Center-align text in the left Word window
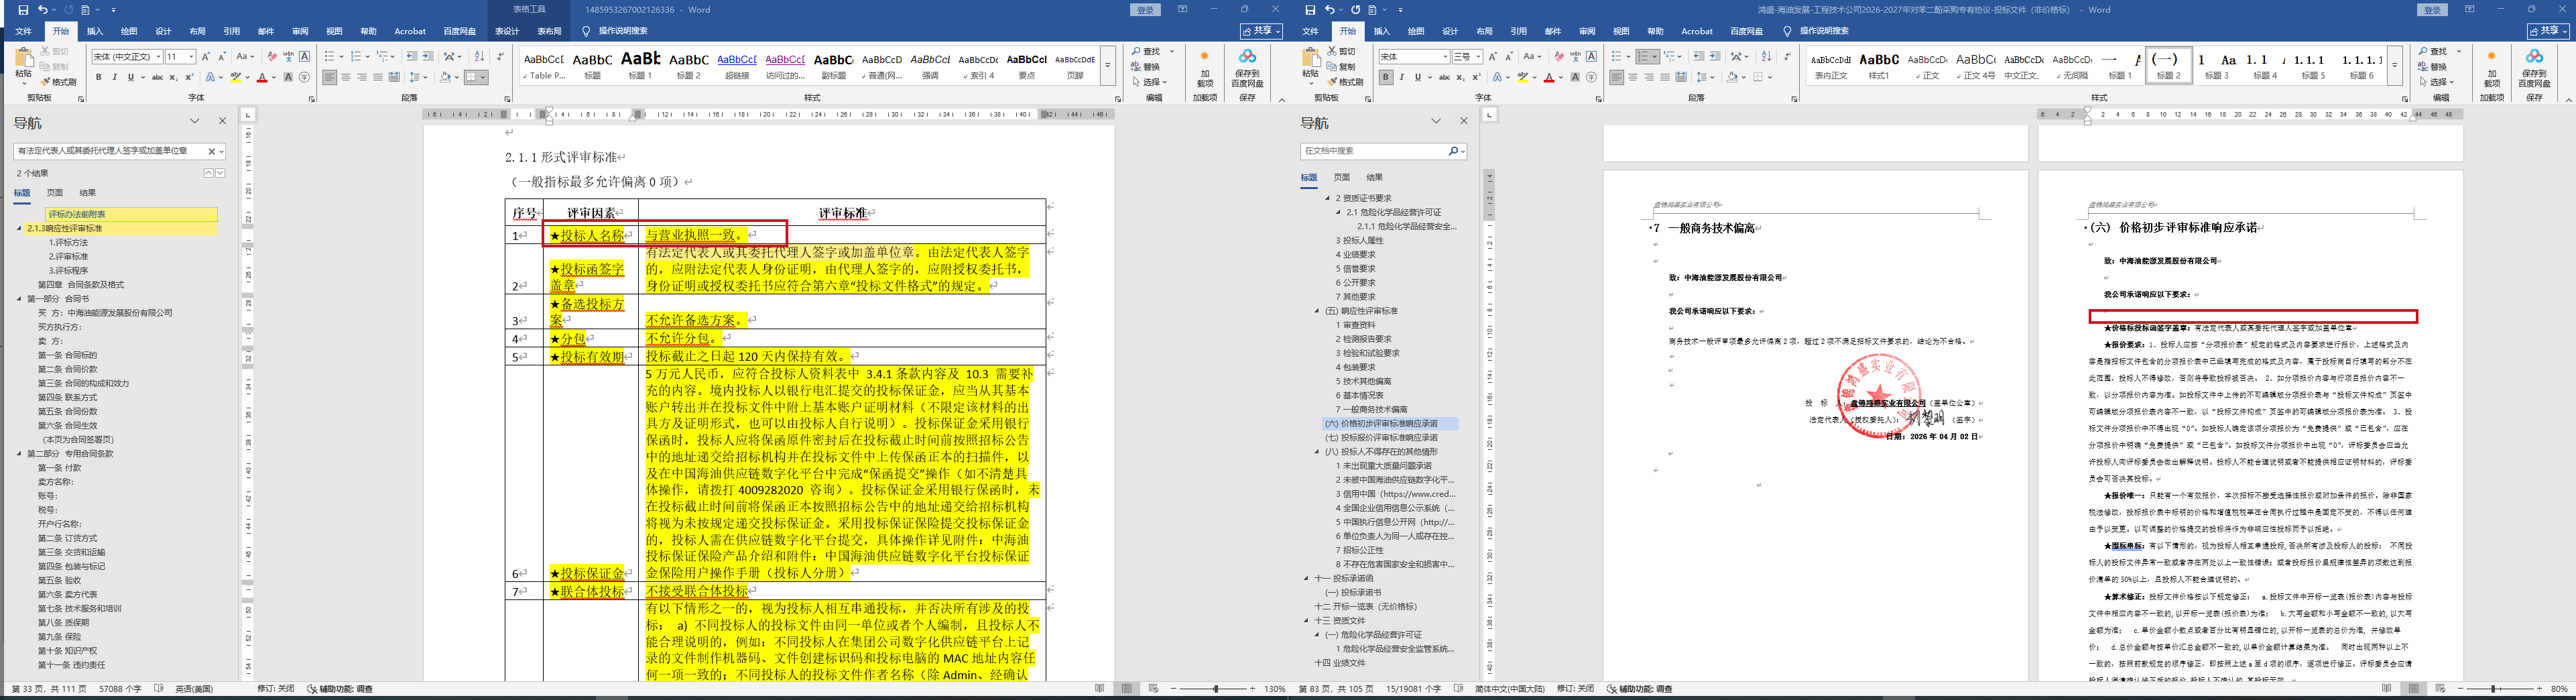The image size is (2576, 700). 346,77
